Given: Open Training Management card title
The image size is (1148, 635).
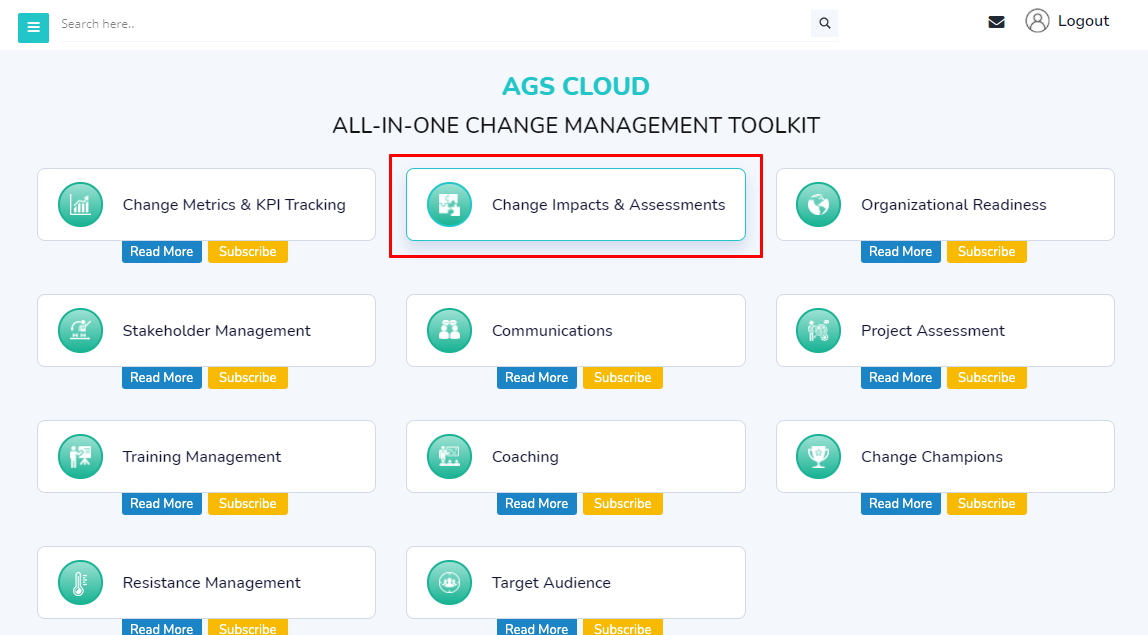Looking at the screenshot, I should pyautogui.click(x=201, y=456).
